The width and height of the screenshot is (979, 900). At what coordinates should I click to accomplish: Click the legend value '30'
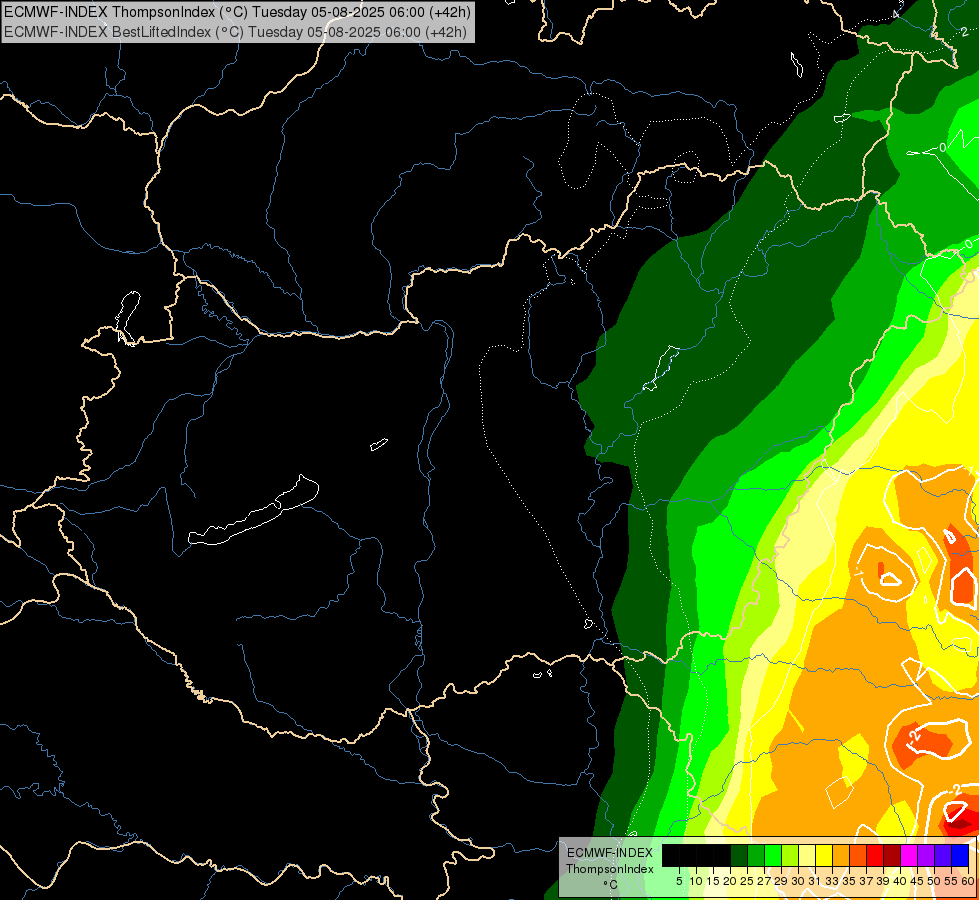pyautogui.click(x=798, y=881)
